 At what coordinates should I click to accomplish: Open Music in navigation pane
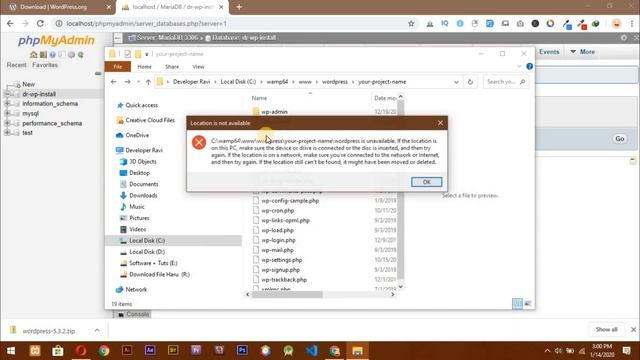point(137,207)
